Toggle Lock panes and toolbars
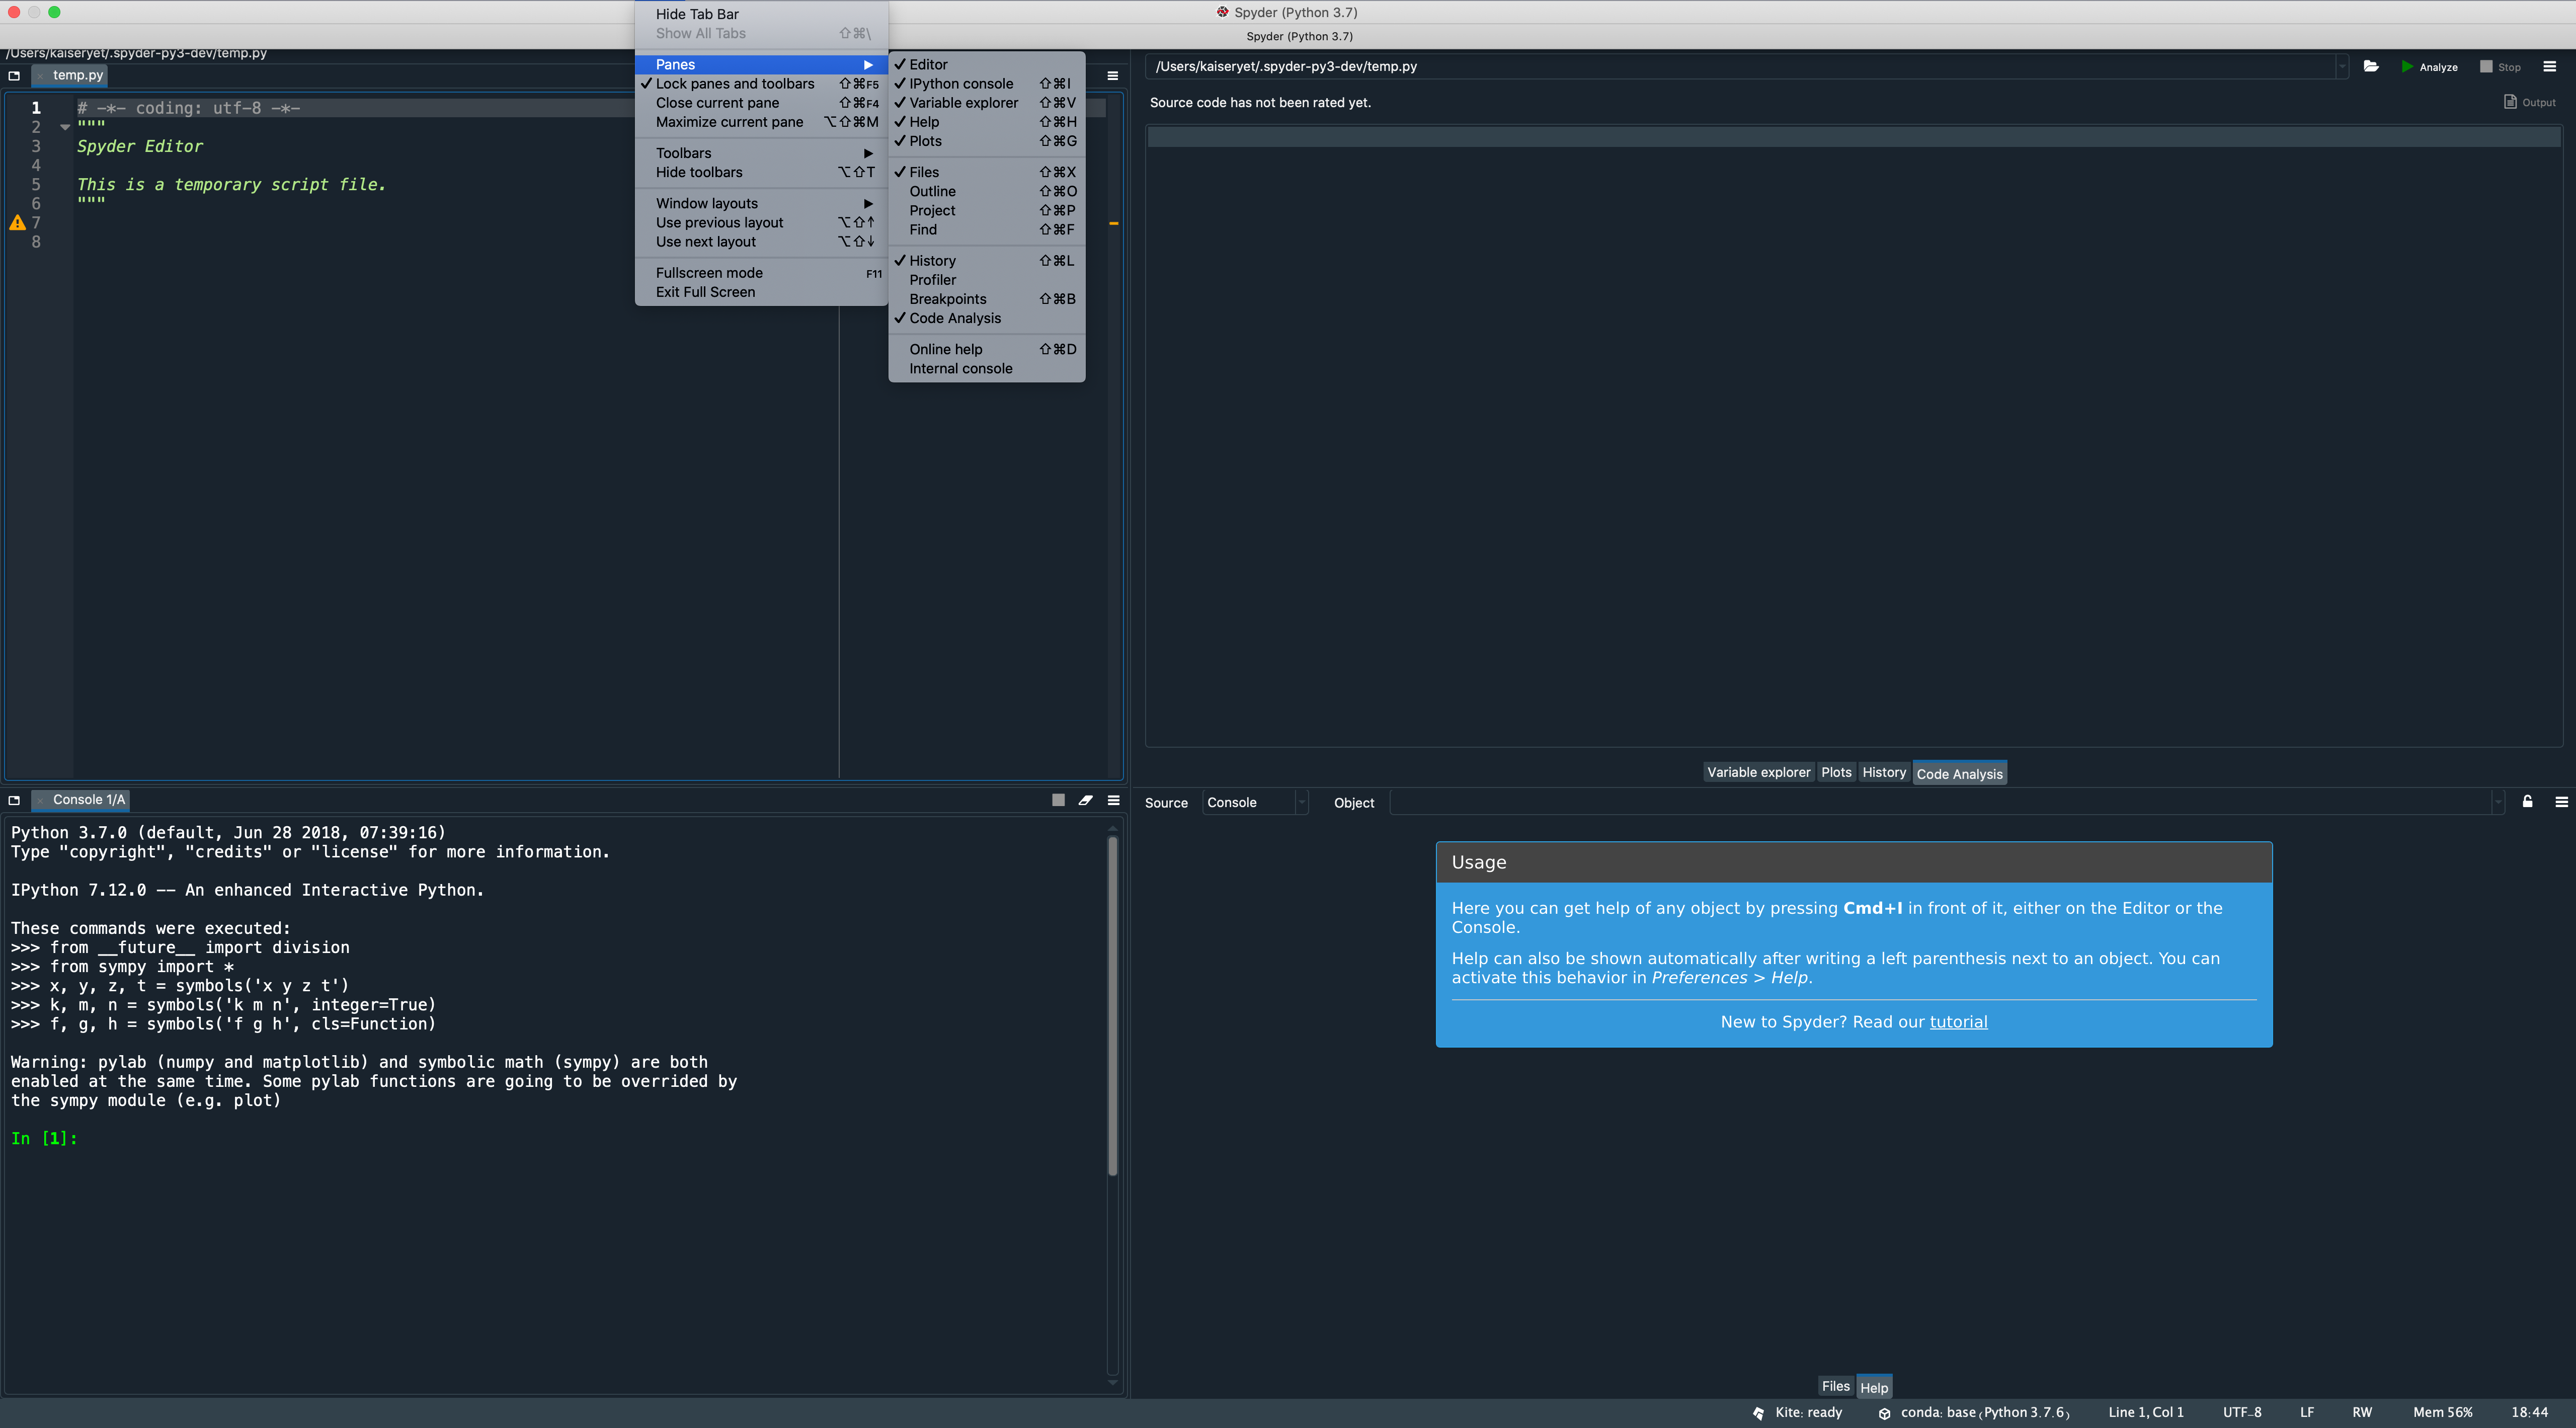Viewport: 2576px width, 1428px height. click(734, 84)
